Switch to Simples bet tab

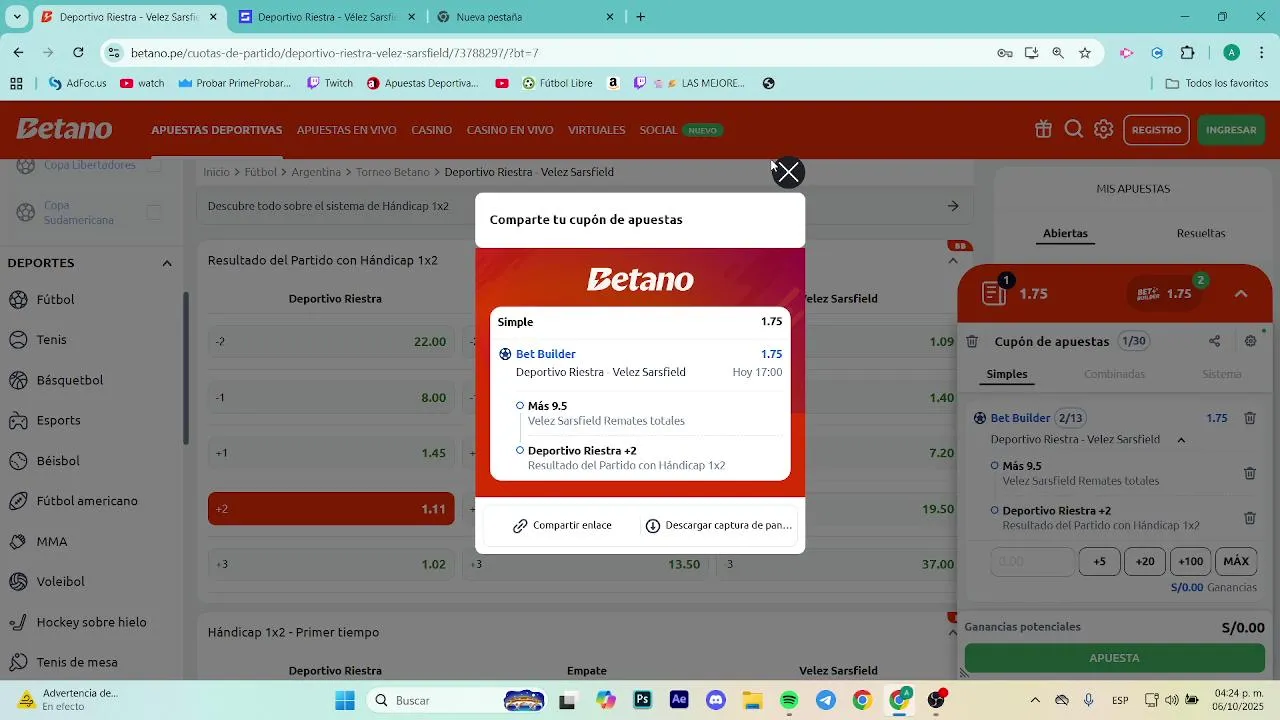point(1007,374)
